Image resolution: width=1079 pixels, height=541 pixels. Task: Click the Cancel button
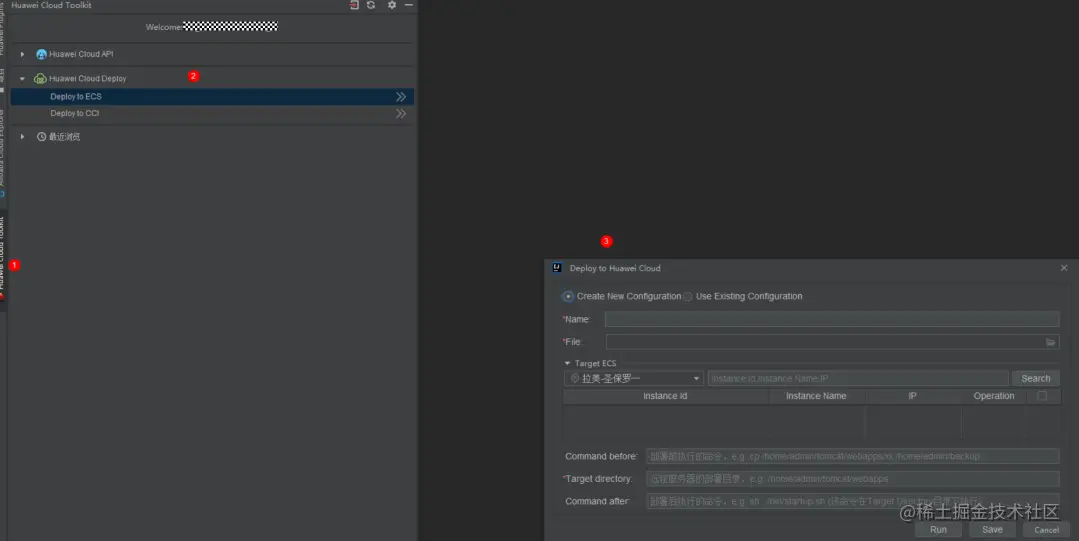pyautogui.click(x=1046, y=529)
